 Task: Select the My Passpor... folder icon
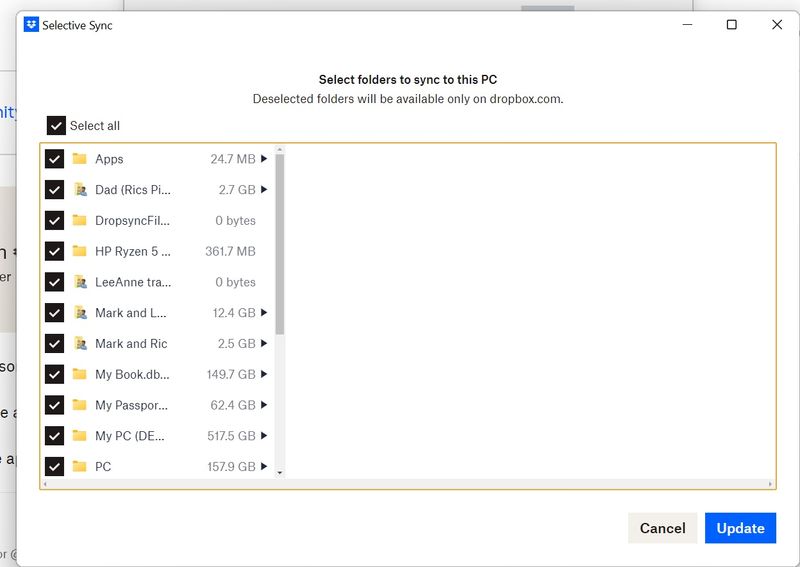79,405
